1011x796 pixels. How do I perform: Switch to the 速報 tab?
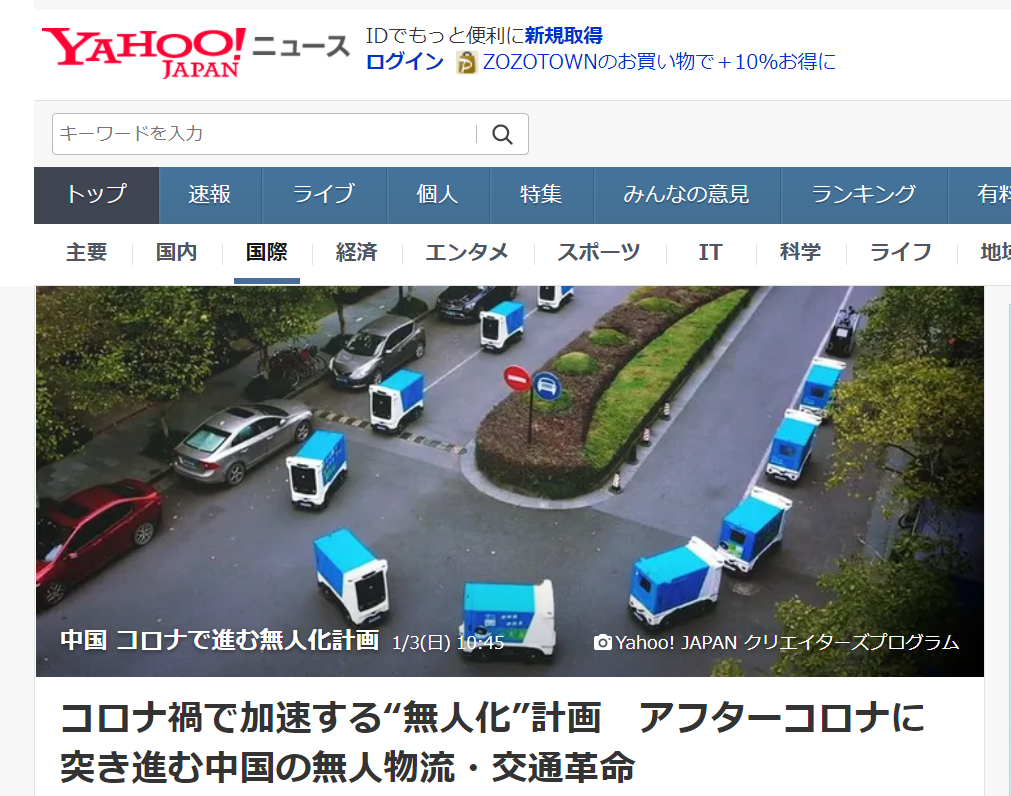click(x=210, y=195)
